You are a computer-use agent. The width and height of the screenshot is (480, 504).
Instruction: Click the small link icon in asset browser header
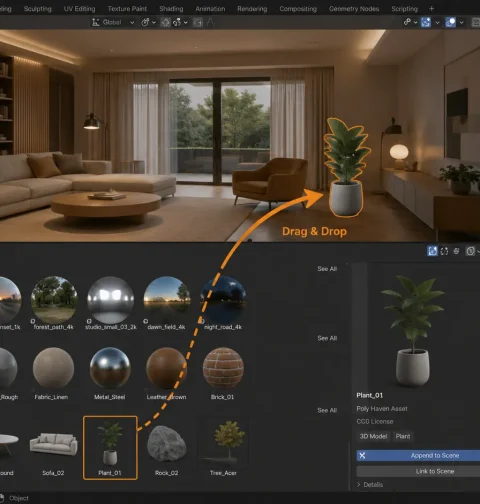456,251
